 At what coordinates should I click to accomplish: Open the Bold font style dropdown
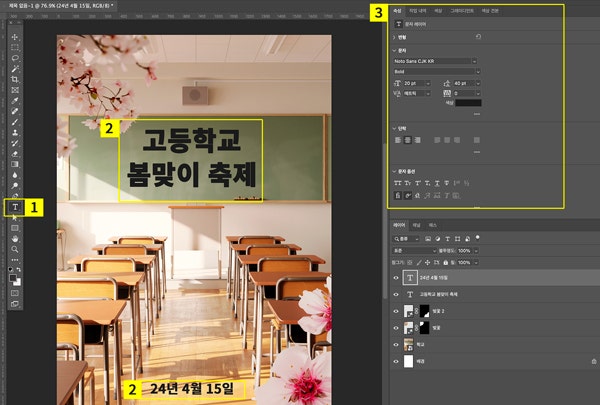point(478,72)
